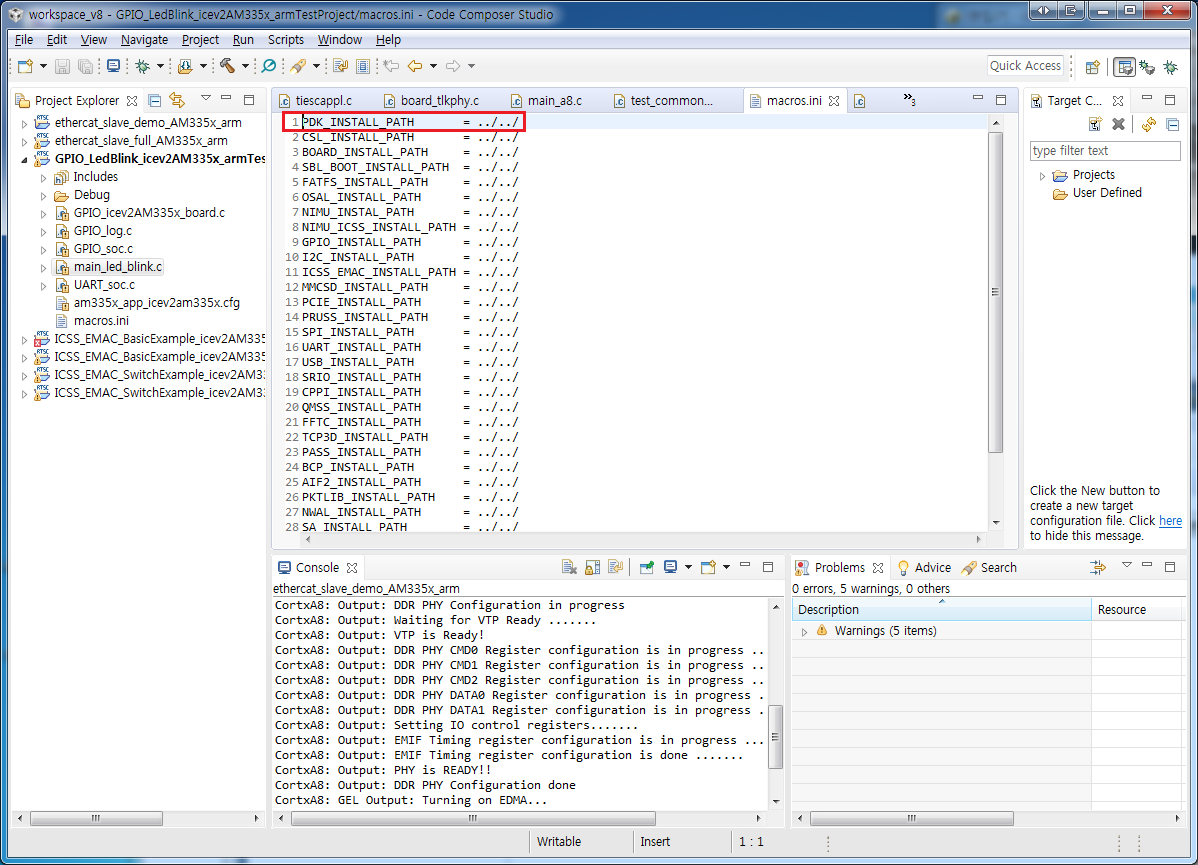Click the Save All toolbar icon

pyautogui.click(x=86, y=66)
